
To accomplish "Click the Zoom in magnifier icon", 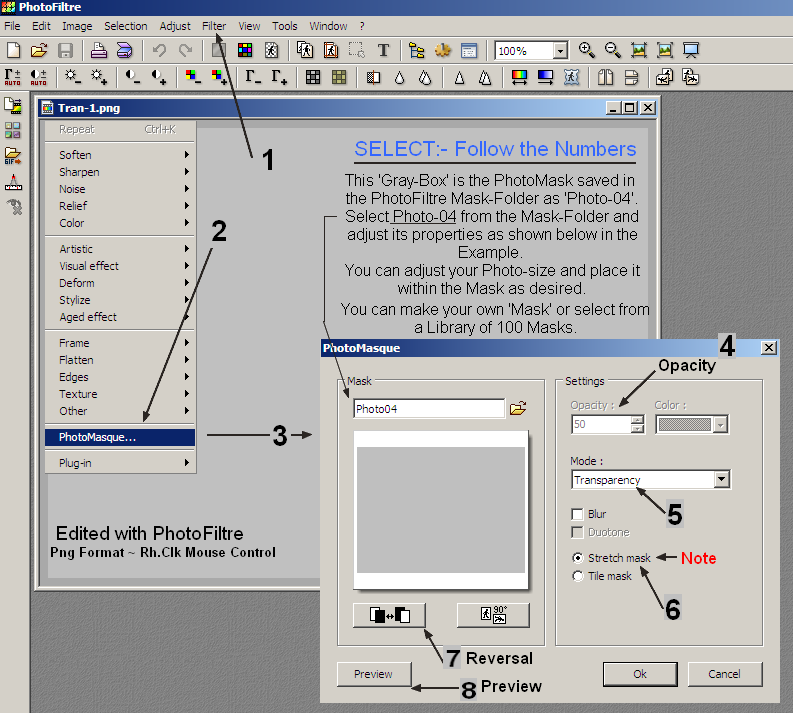I will click(x=587, y=50).
